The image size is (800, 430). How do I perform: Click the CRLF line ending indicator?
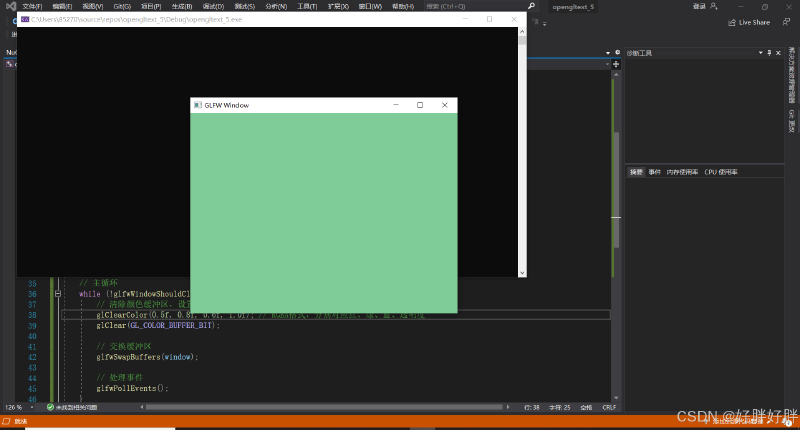pyautogui.click(x=609, y=408)
